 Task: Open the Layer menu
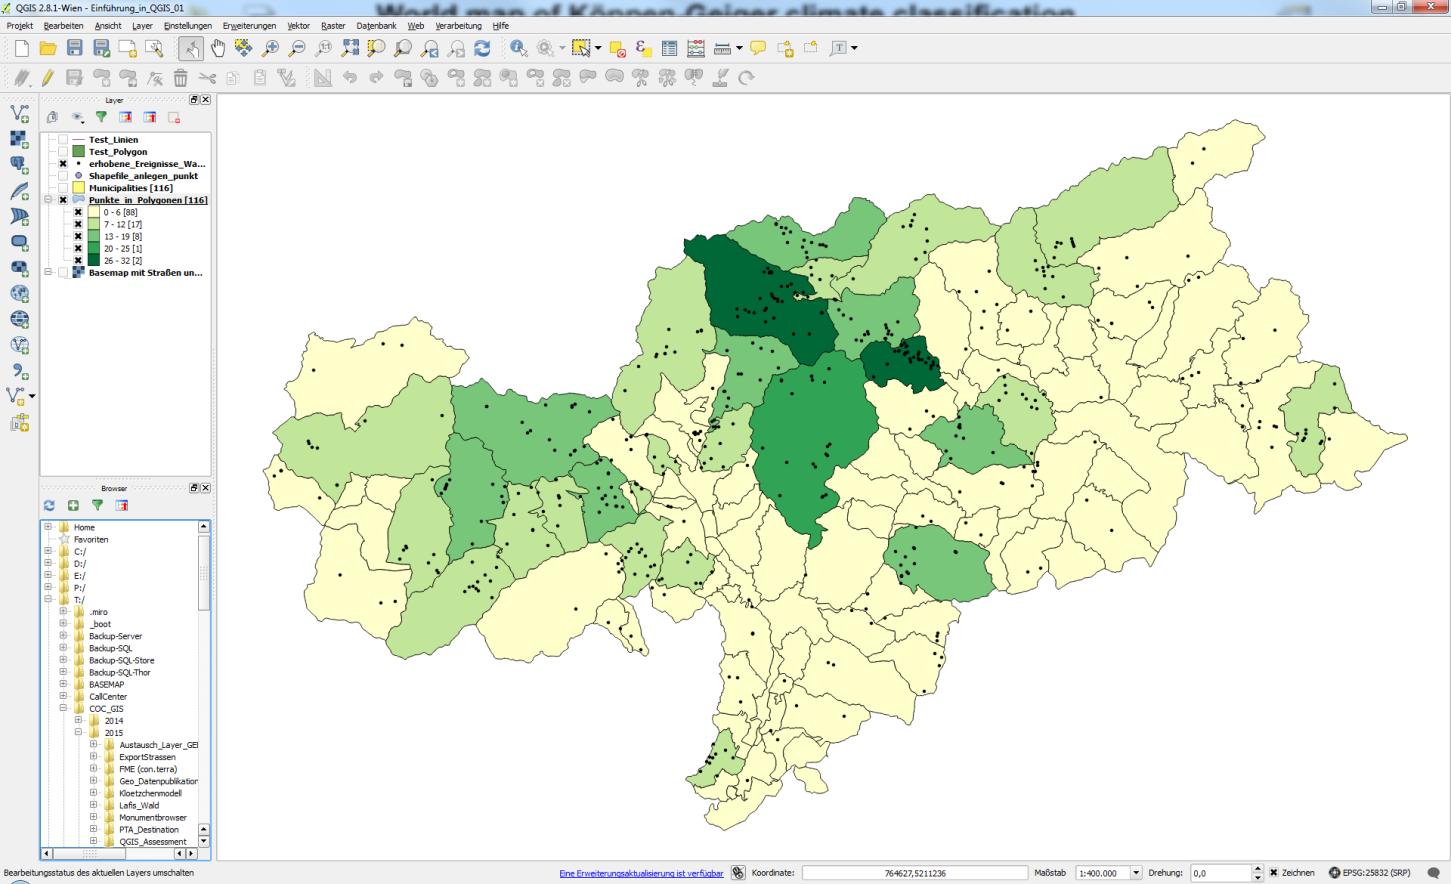pyautogui.click(x=142, y=25)
